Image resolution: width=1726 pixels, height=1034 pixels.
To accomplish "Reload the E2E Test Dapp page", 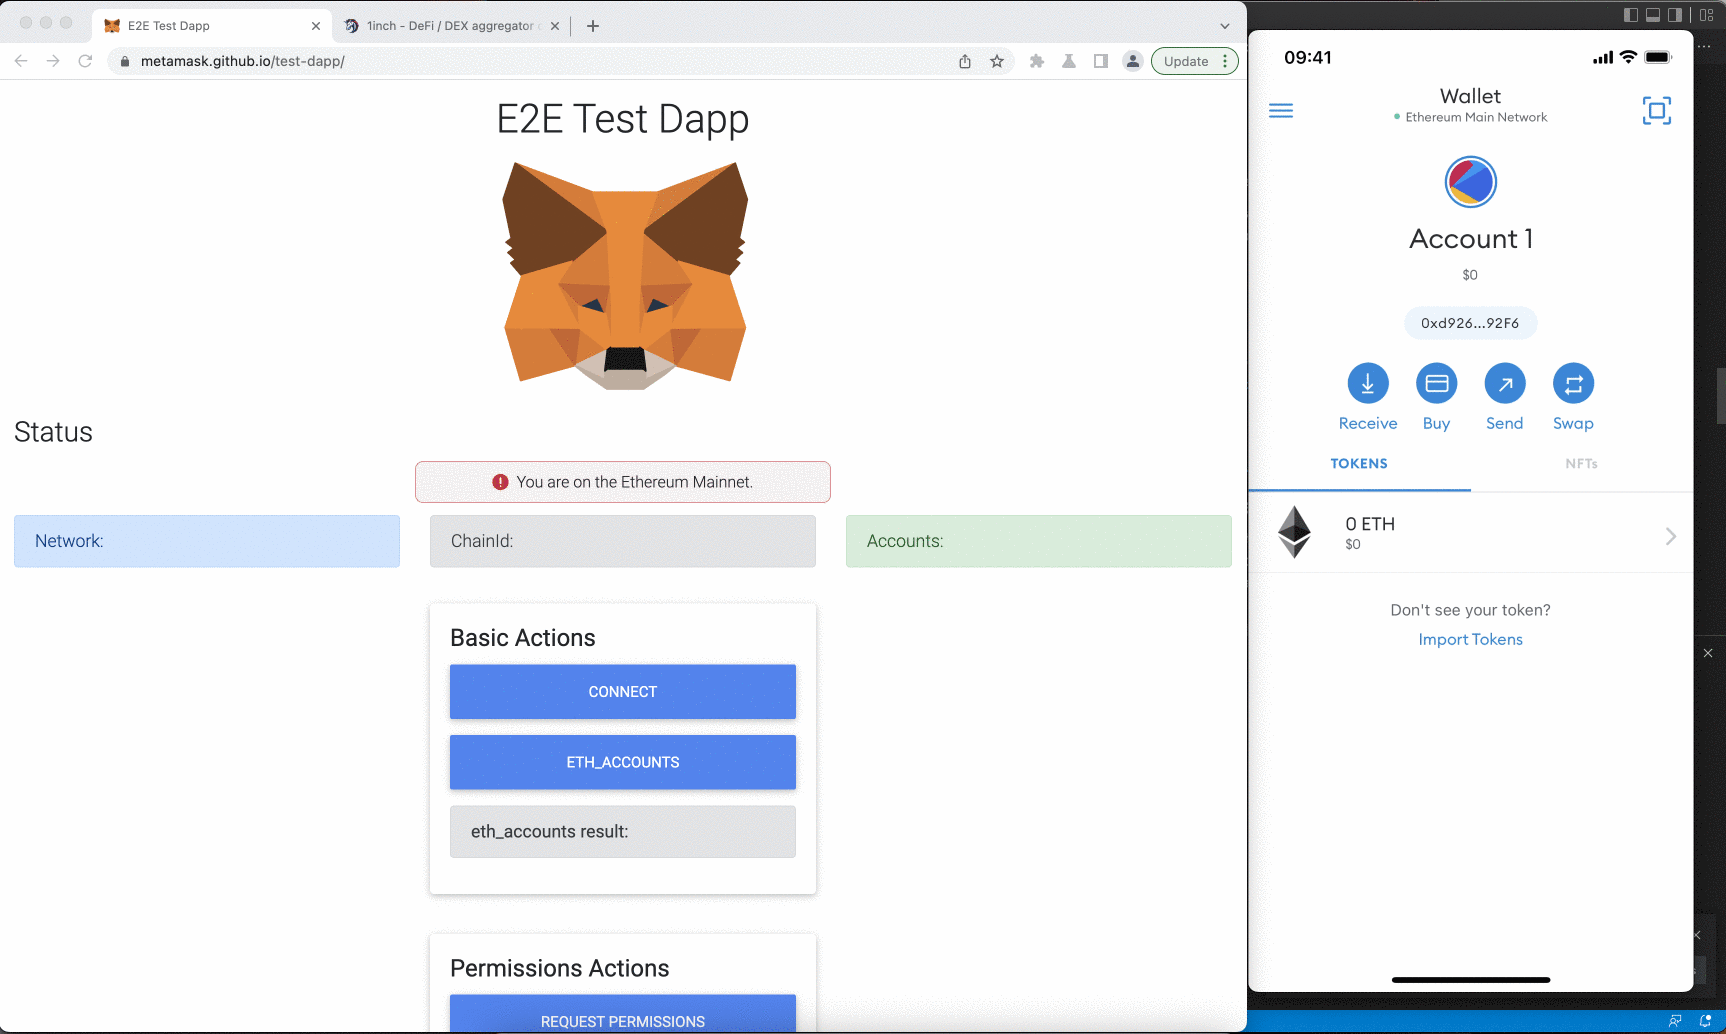I will (85, 61).
